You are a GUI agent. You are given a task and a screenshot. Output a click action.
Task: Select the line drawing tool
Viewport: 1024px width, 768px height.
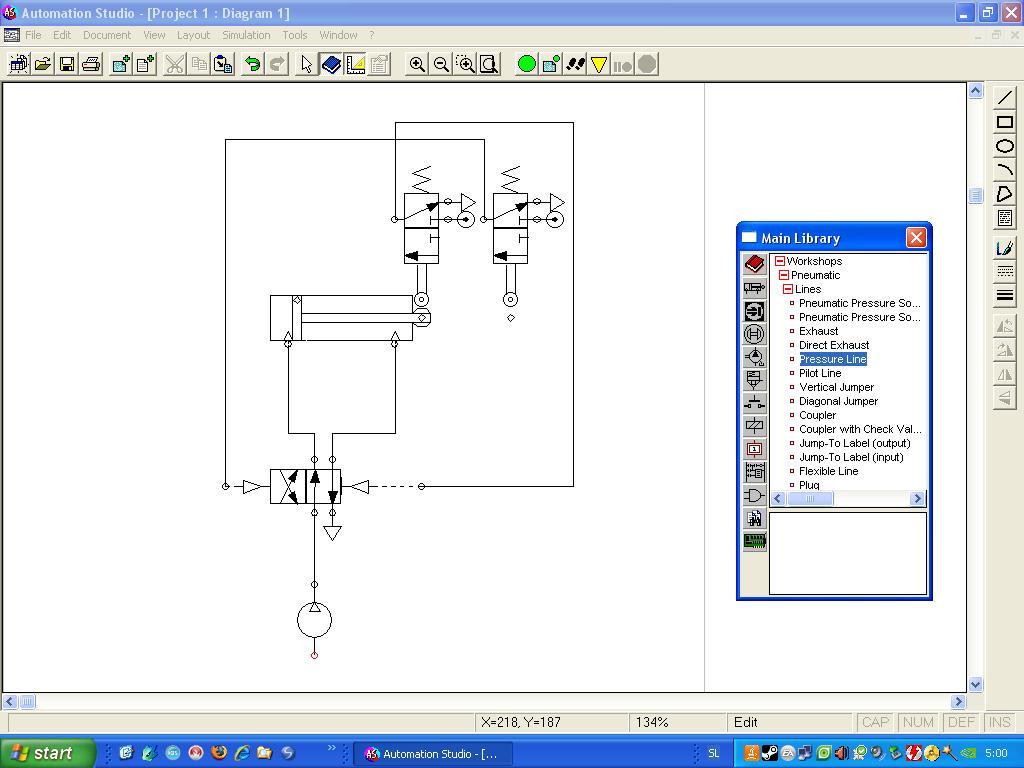pyautogui.click(x=1004, y=98)
